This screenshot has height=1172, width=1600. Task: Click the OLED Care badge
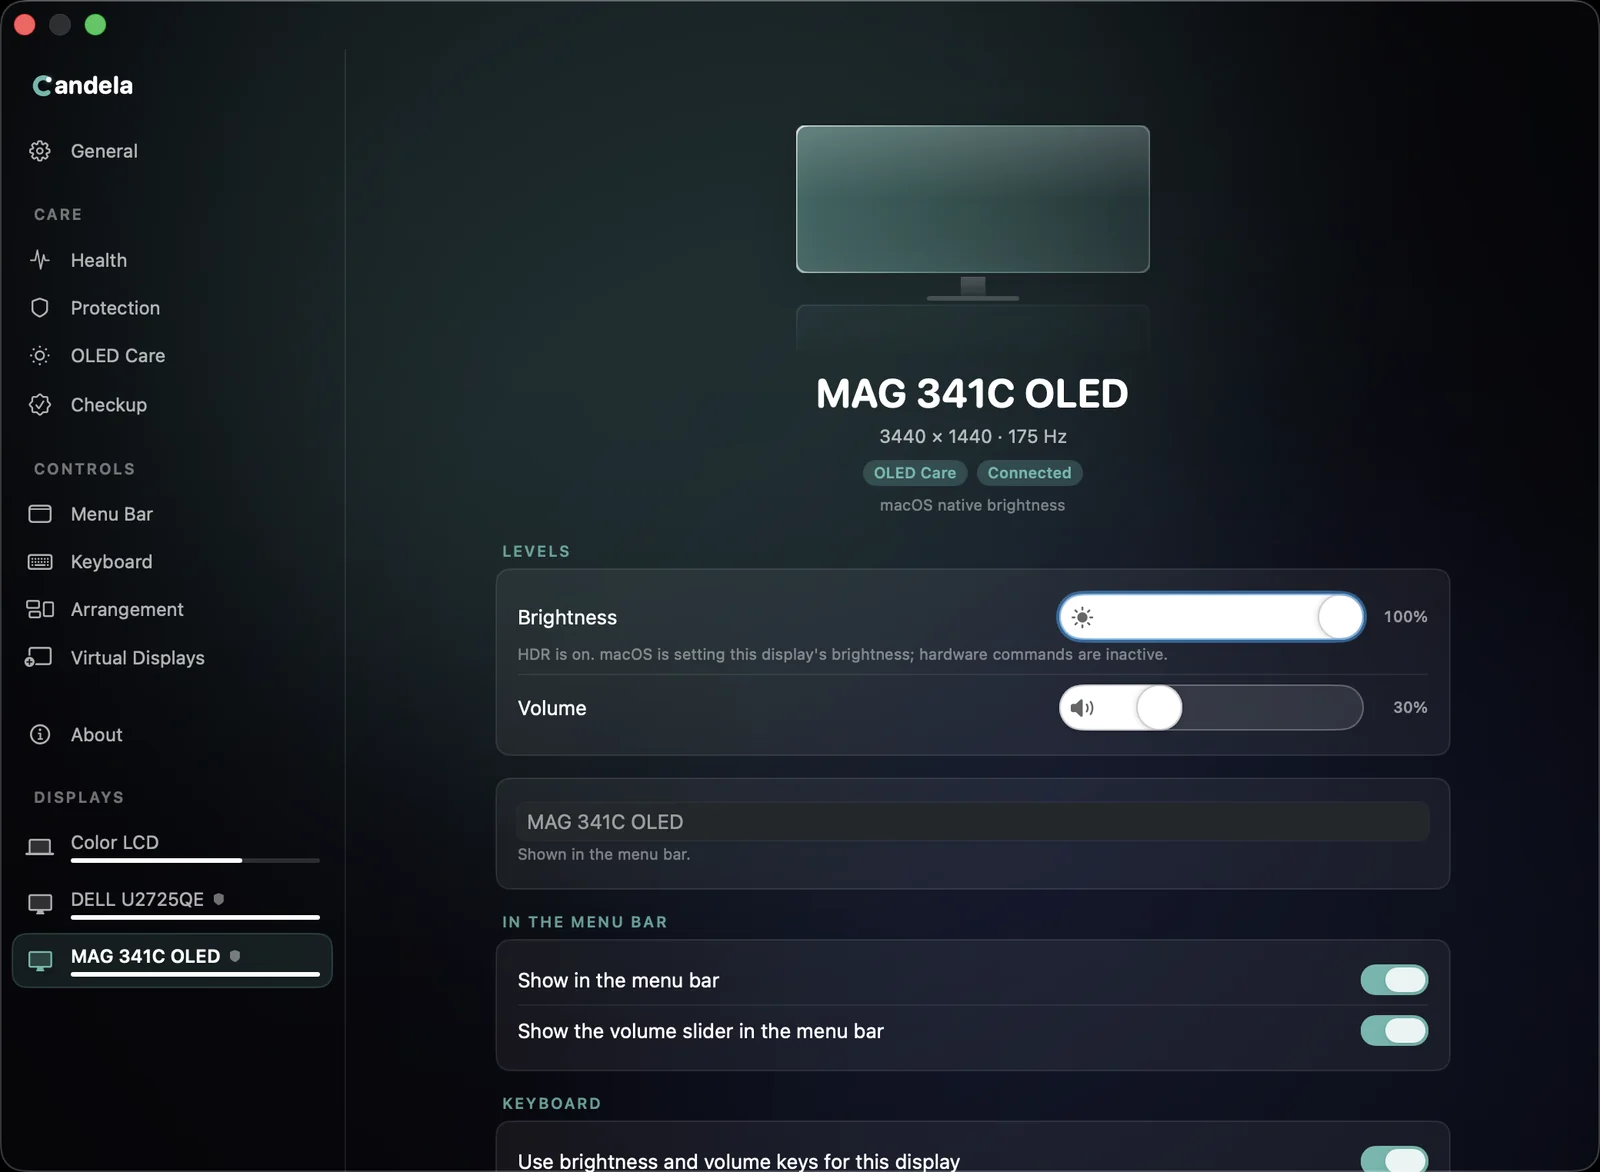click(x=915, y=473)
